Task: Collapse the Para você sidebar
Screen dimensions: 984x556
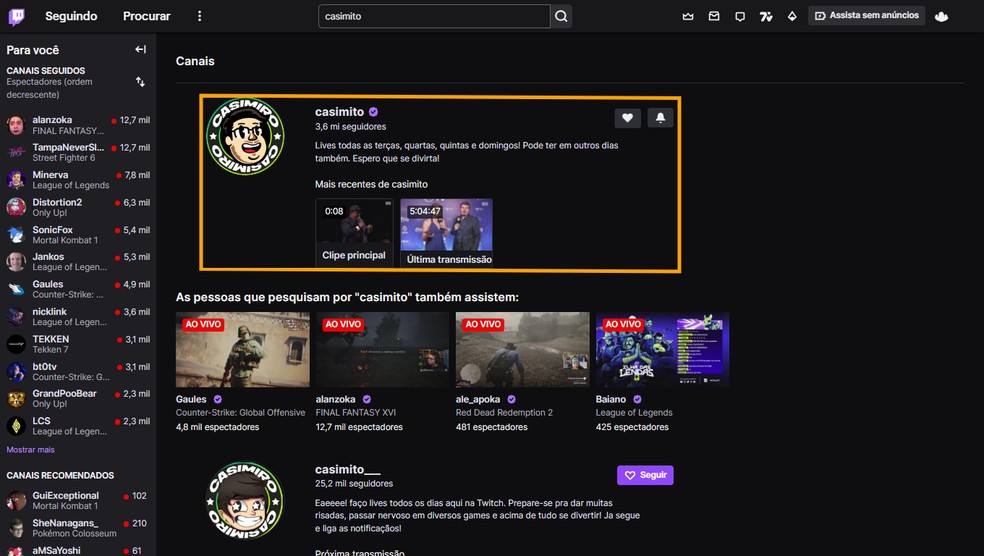Action: 141,50
